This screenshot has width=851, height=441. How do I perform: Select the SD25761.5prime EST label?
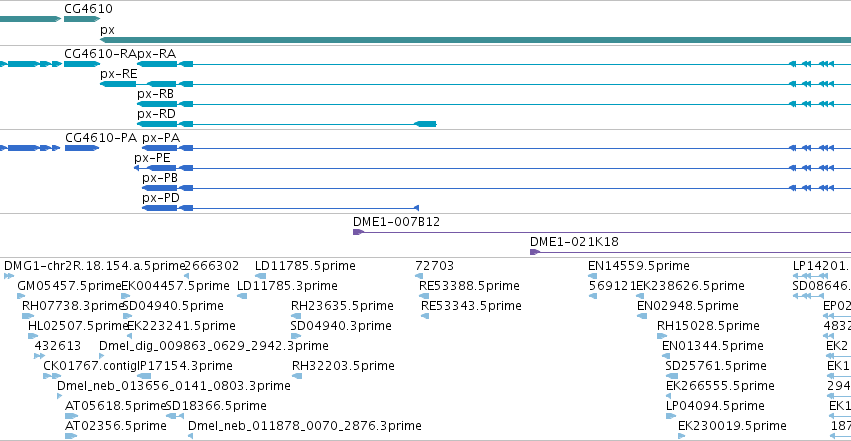716,366
